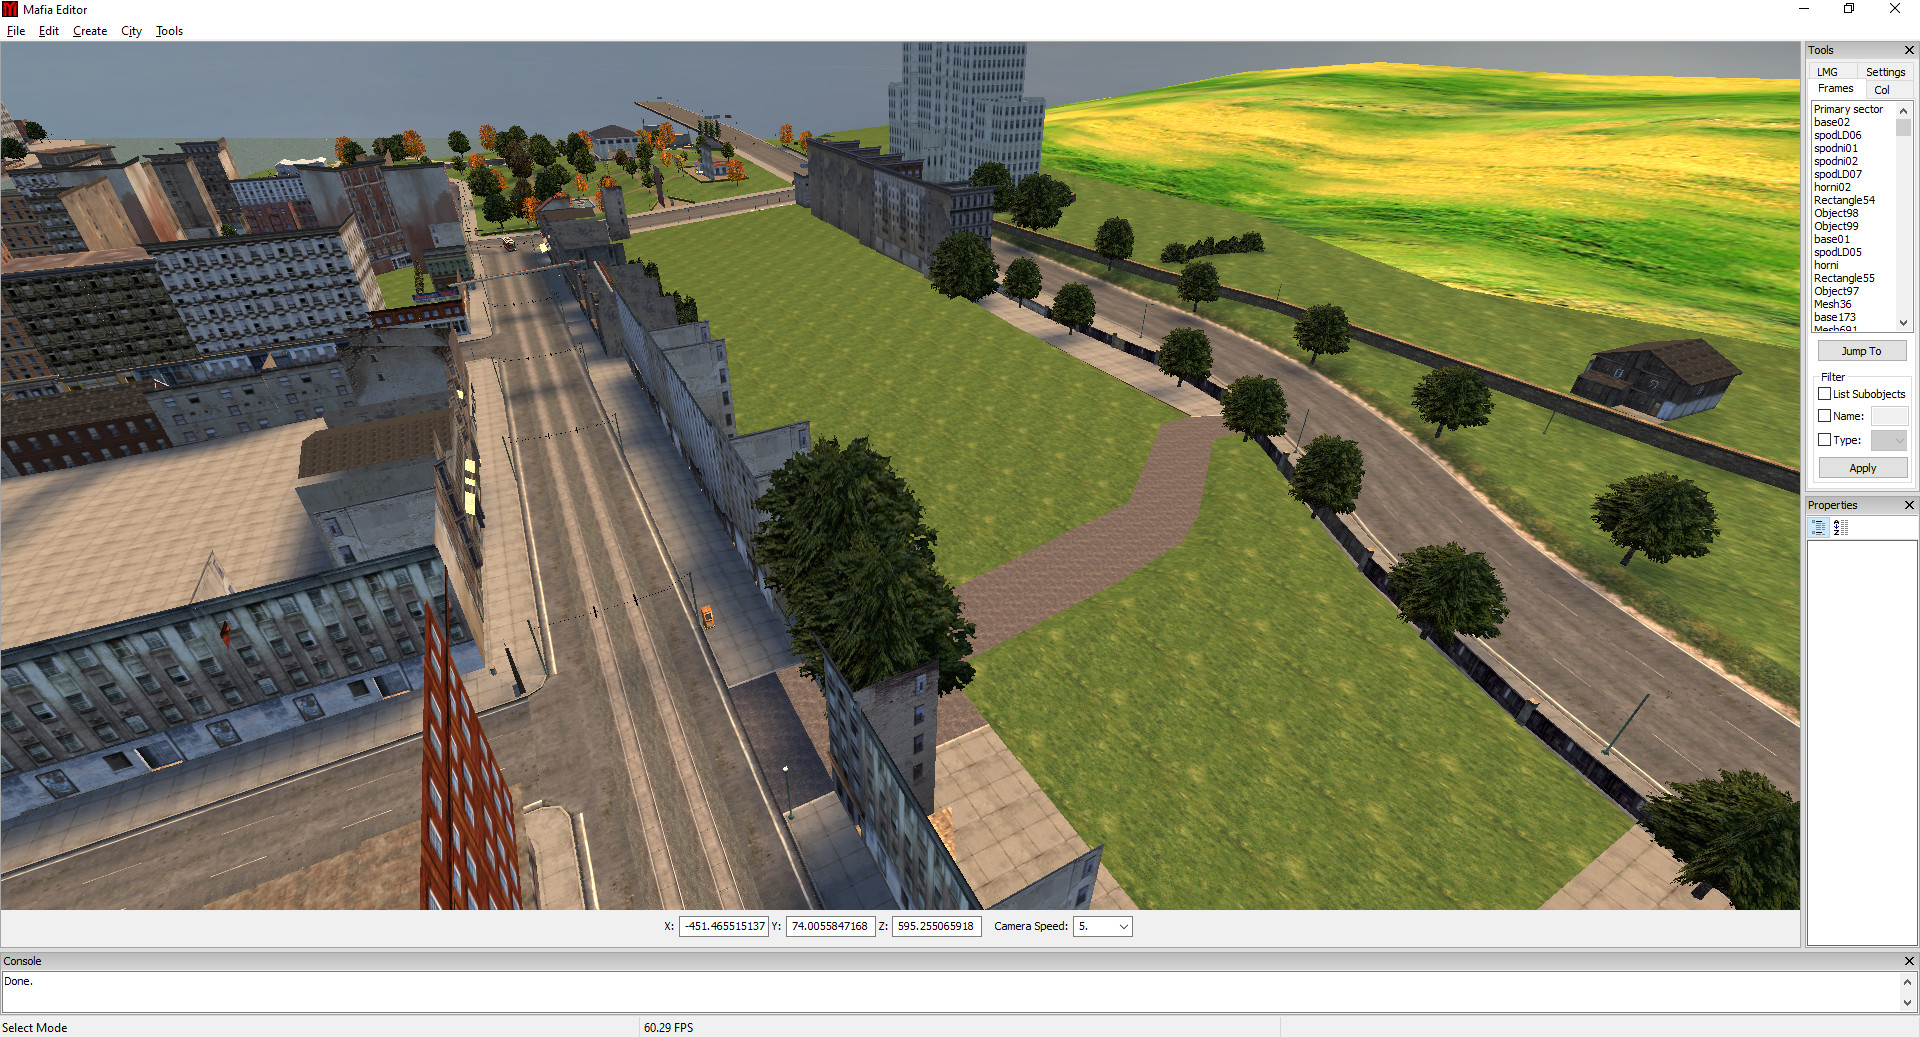1920x1037 pixels.
Task: Select Object99 in the frames list
Action: (x=1836, y=226)
